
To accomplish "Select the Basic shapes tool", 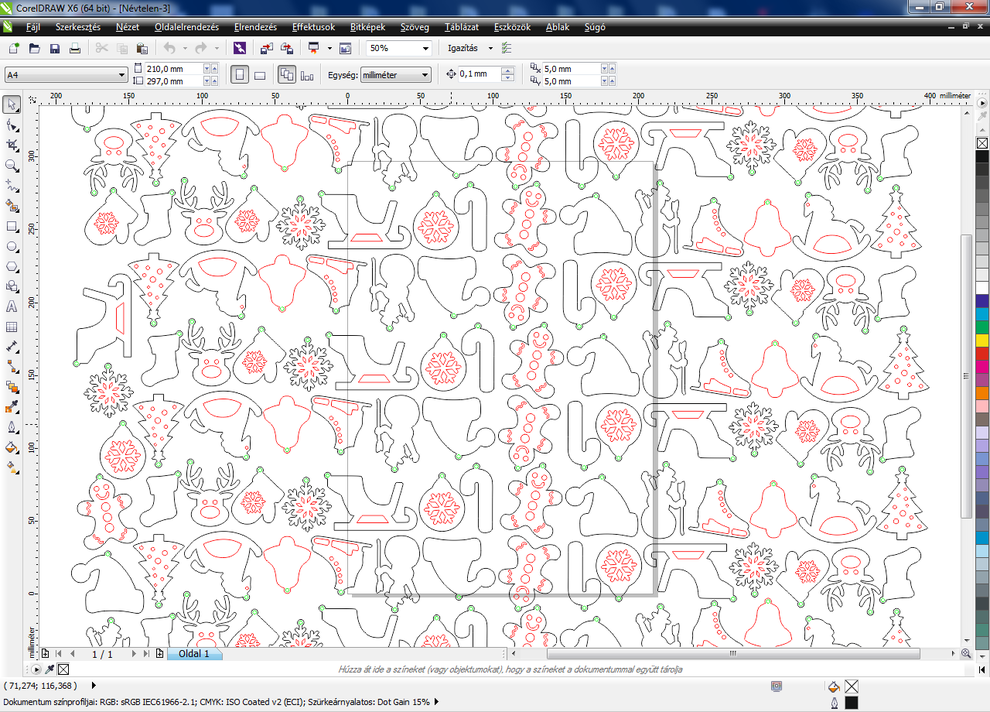I will tap(11, 287).
